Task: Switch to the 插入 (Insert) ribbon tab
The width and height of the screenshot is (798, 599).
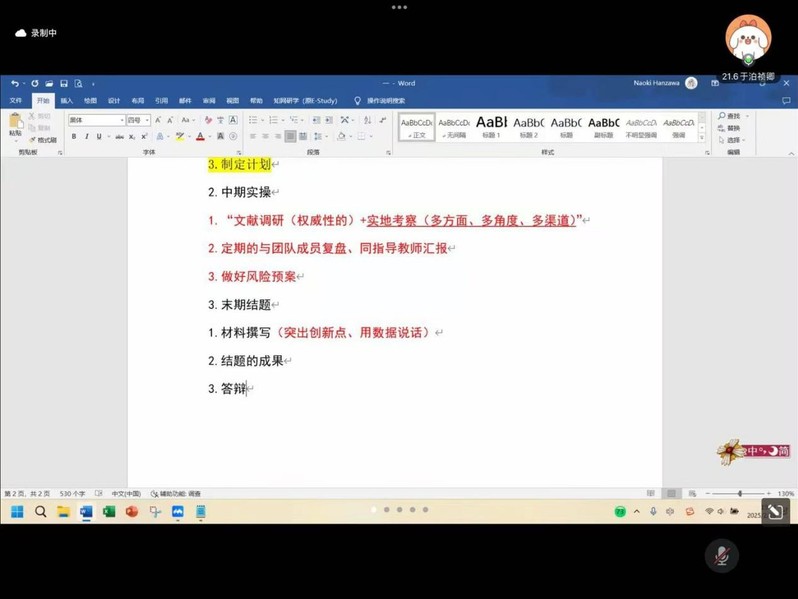Action: coord(66,101)
